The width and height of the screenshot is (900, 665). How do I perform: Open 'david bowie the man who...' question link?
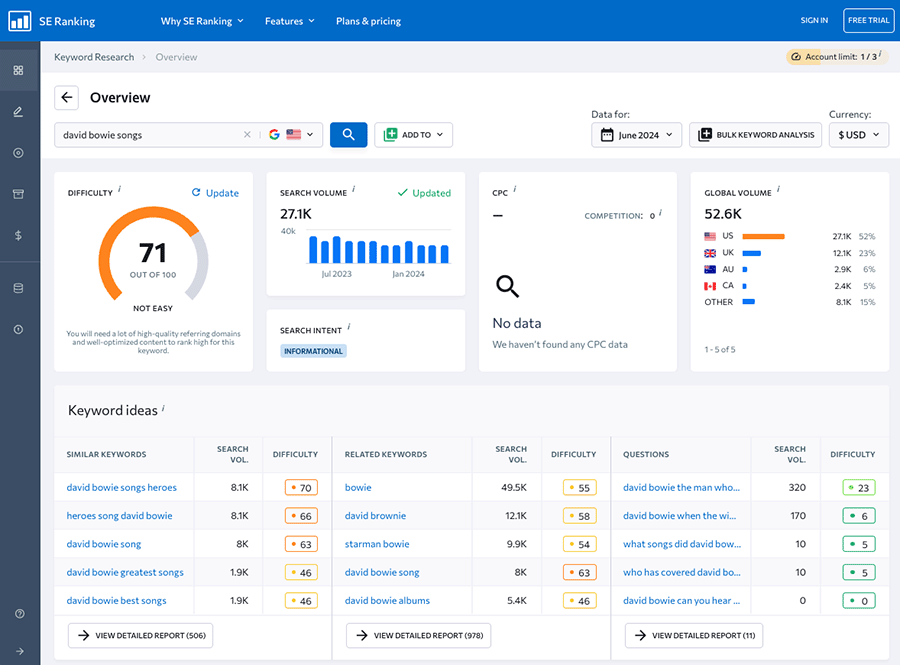tap(681, 487)
